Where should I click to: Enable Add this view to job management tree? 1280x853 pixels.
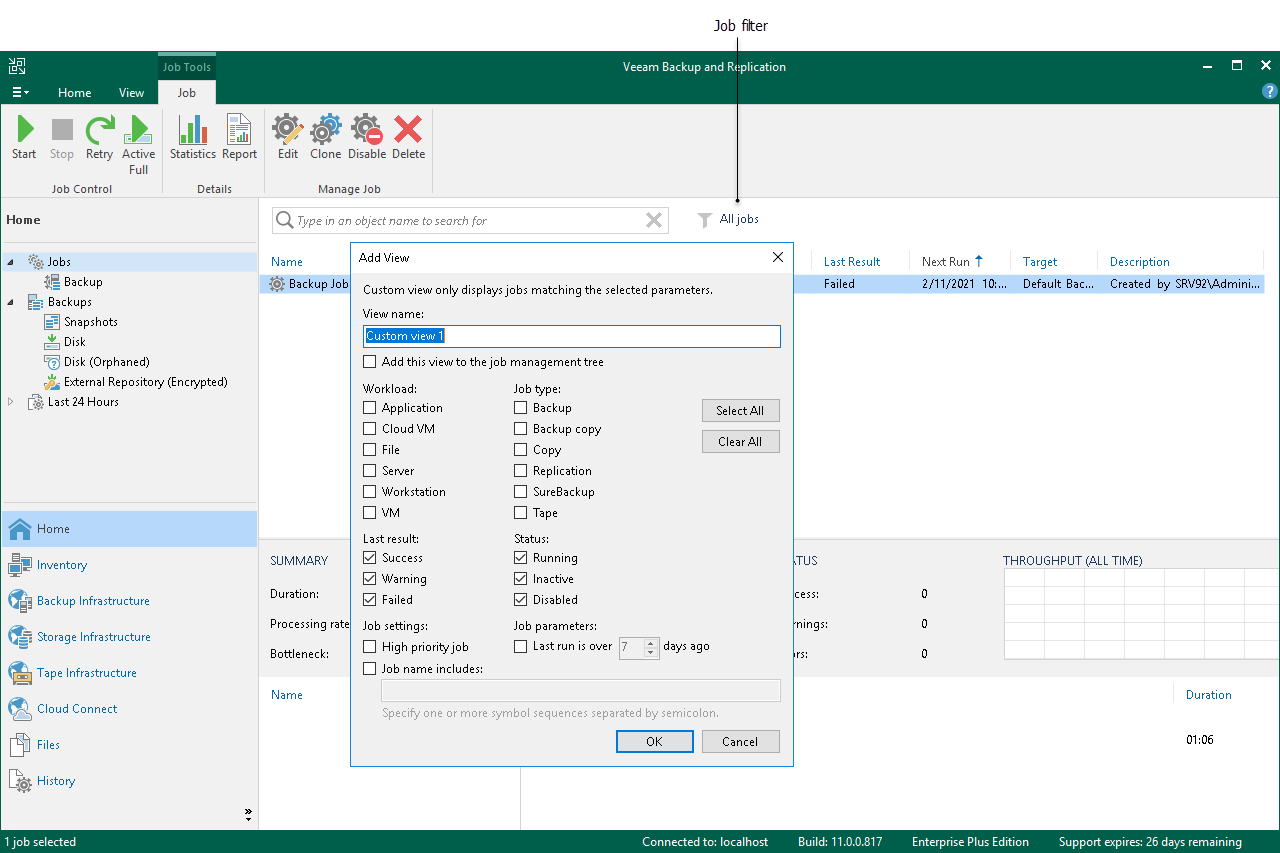coord(370,362)
